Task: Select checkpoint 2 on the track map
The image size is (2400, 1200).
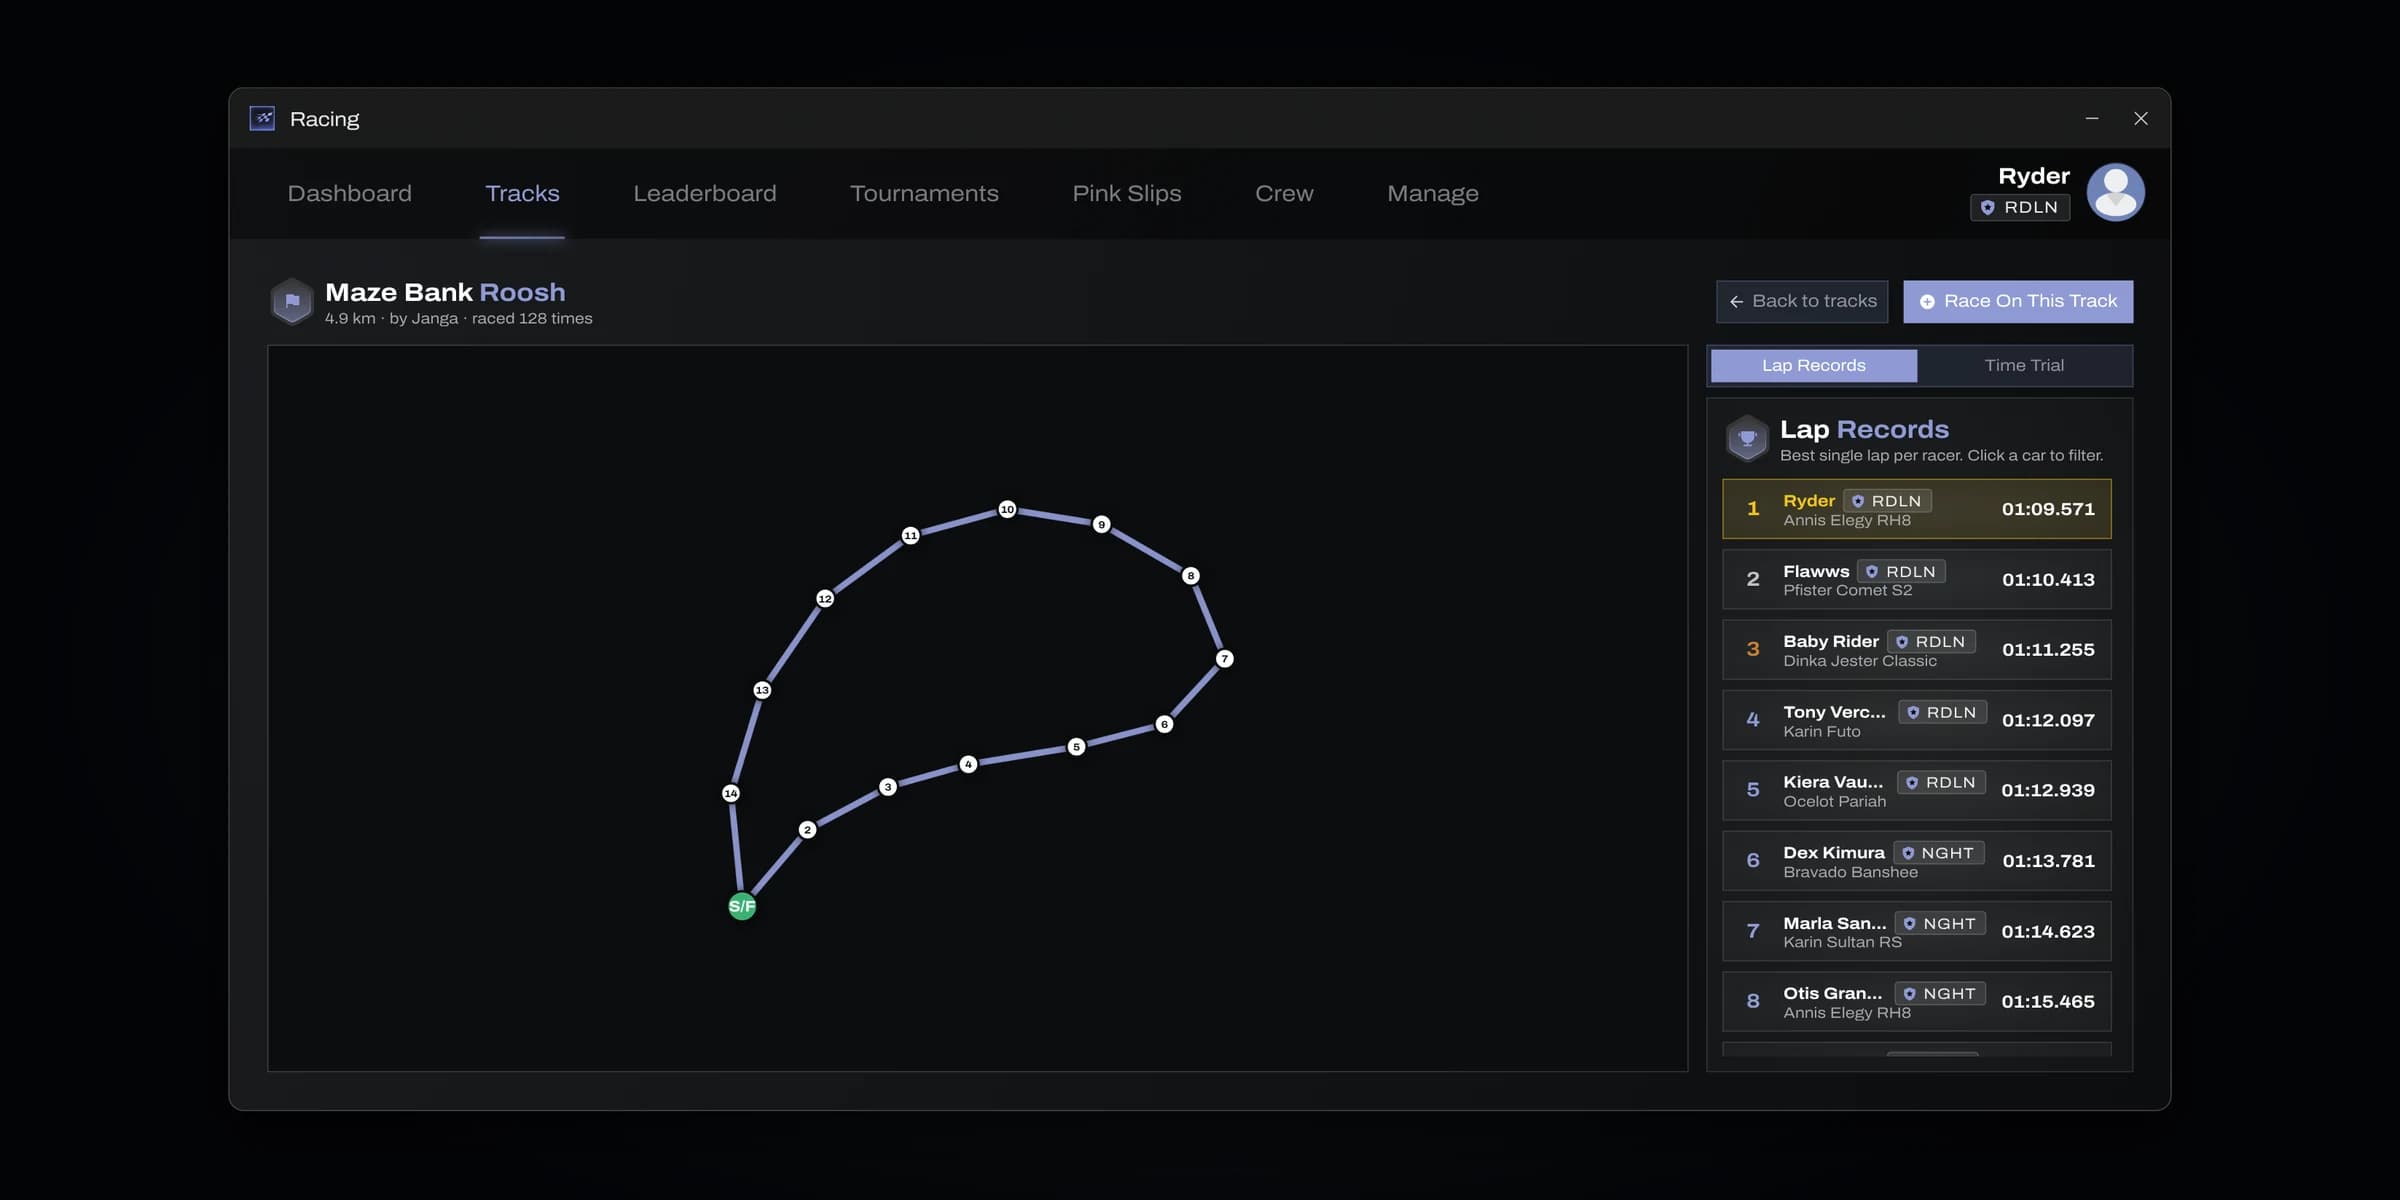Action: [x=807, y=829]
